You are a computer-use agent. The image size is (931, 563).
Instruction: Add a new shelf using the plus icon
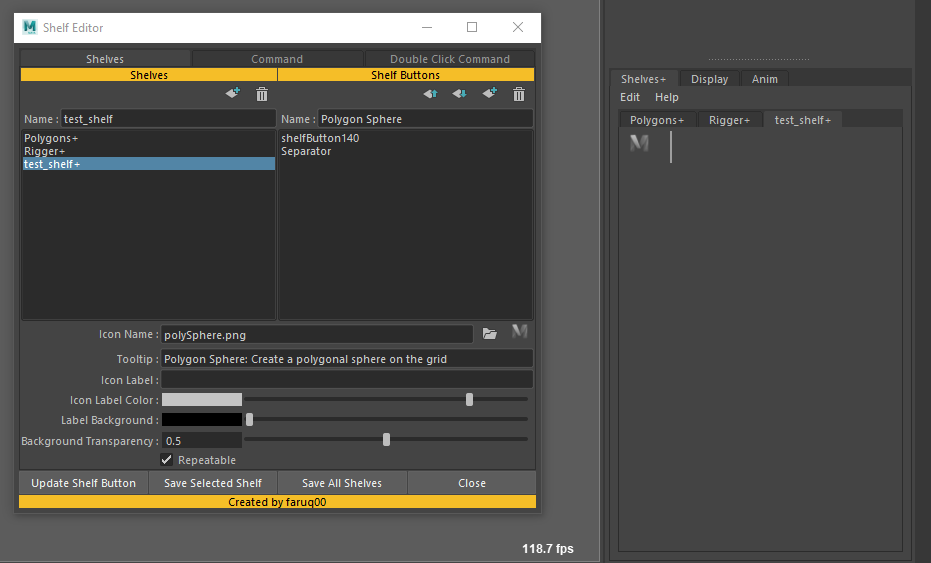point(233,93)
